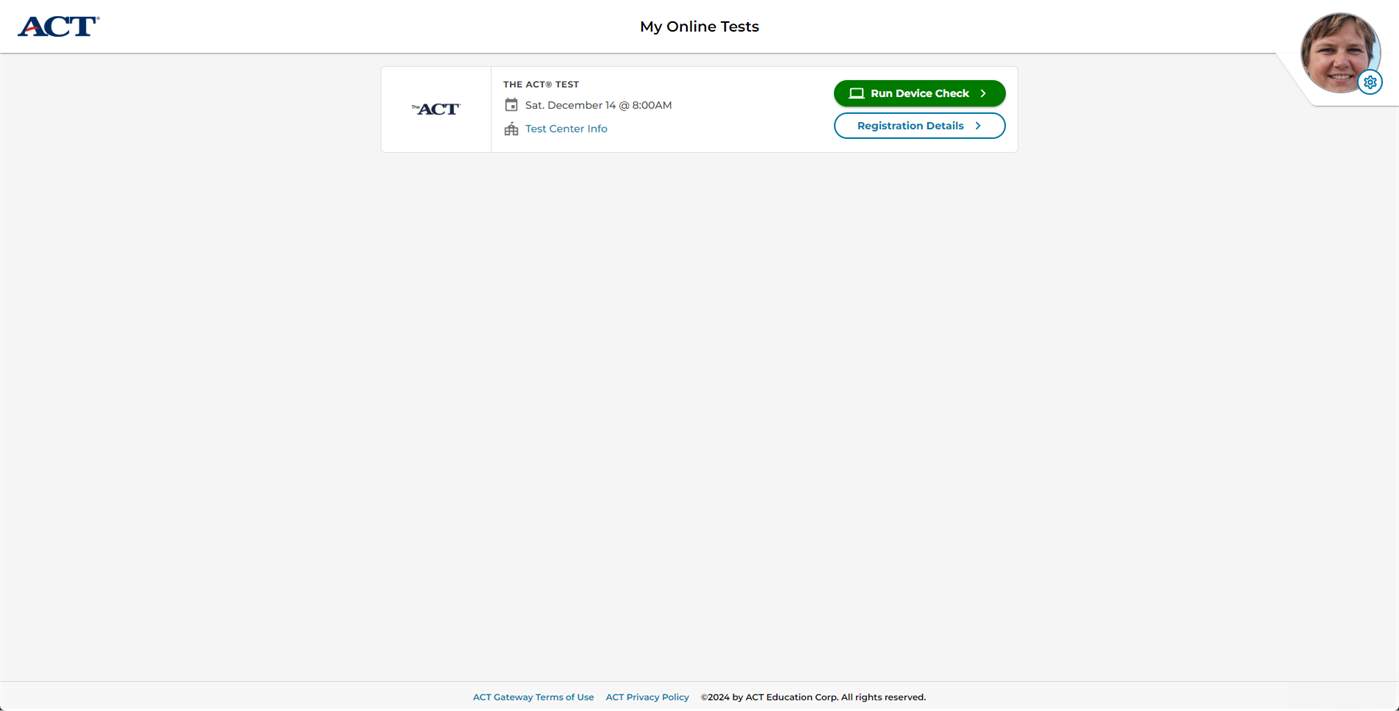Click the gear icon overlapping the profile photo
This screenshot has width=1399, height=711.
(1369, 82)
